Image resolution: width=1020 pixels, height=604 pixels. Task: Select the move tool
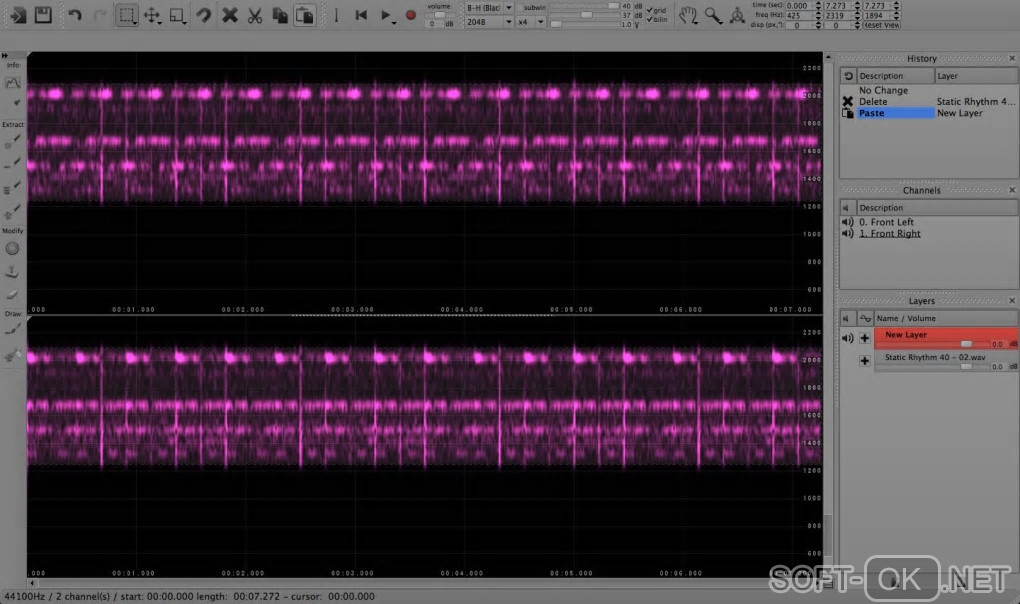click(151, 15)
